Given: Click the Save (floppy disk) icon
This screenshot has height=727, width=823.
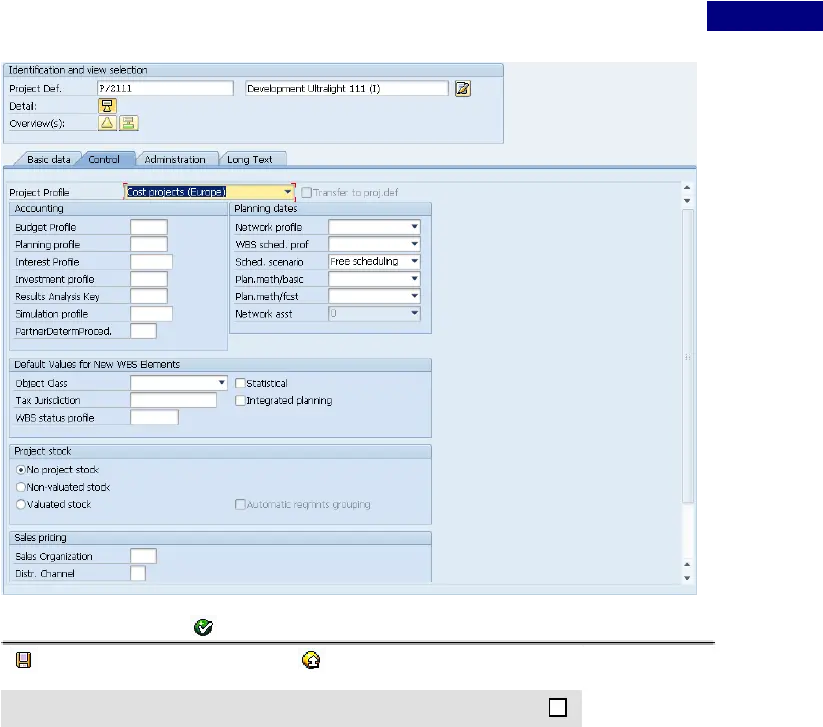Looking at the screenshot, I should [x=23, y=661].
